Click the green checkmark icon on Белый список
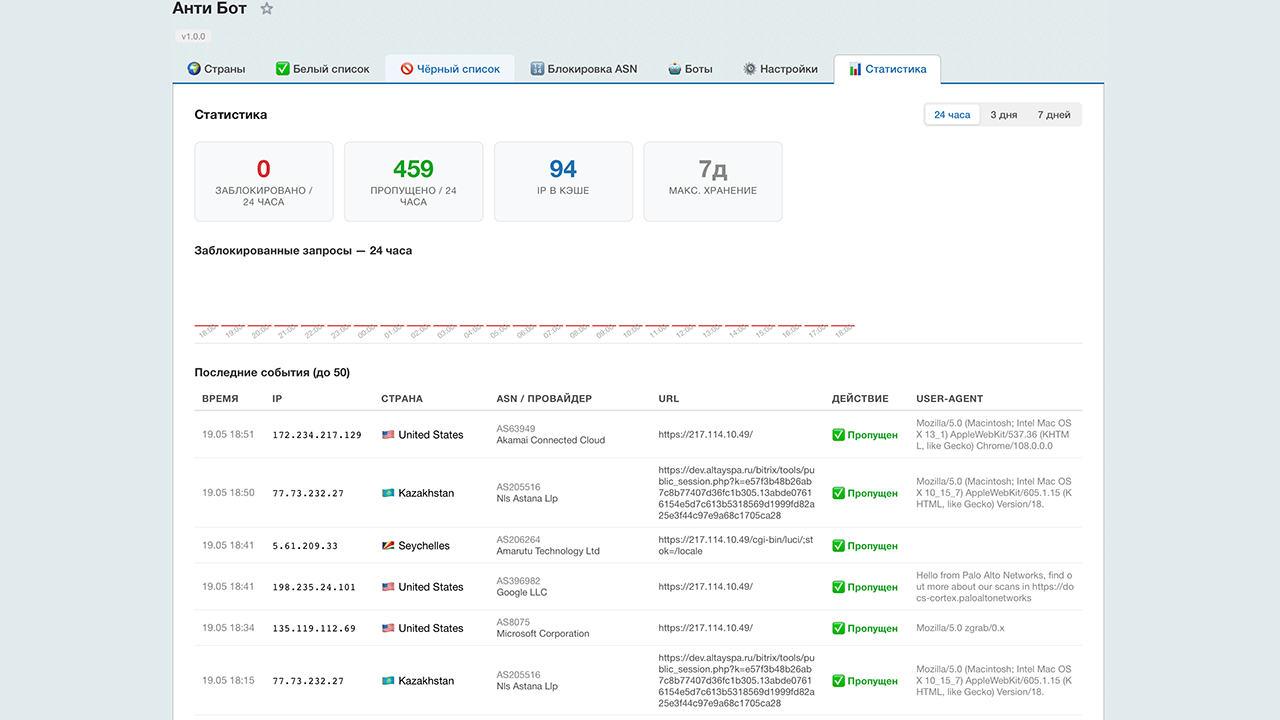The width and height of the screenshot is (1280, 720). tap(283, 69)
